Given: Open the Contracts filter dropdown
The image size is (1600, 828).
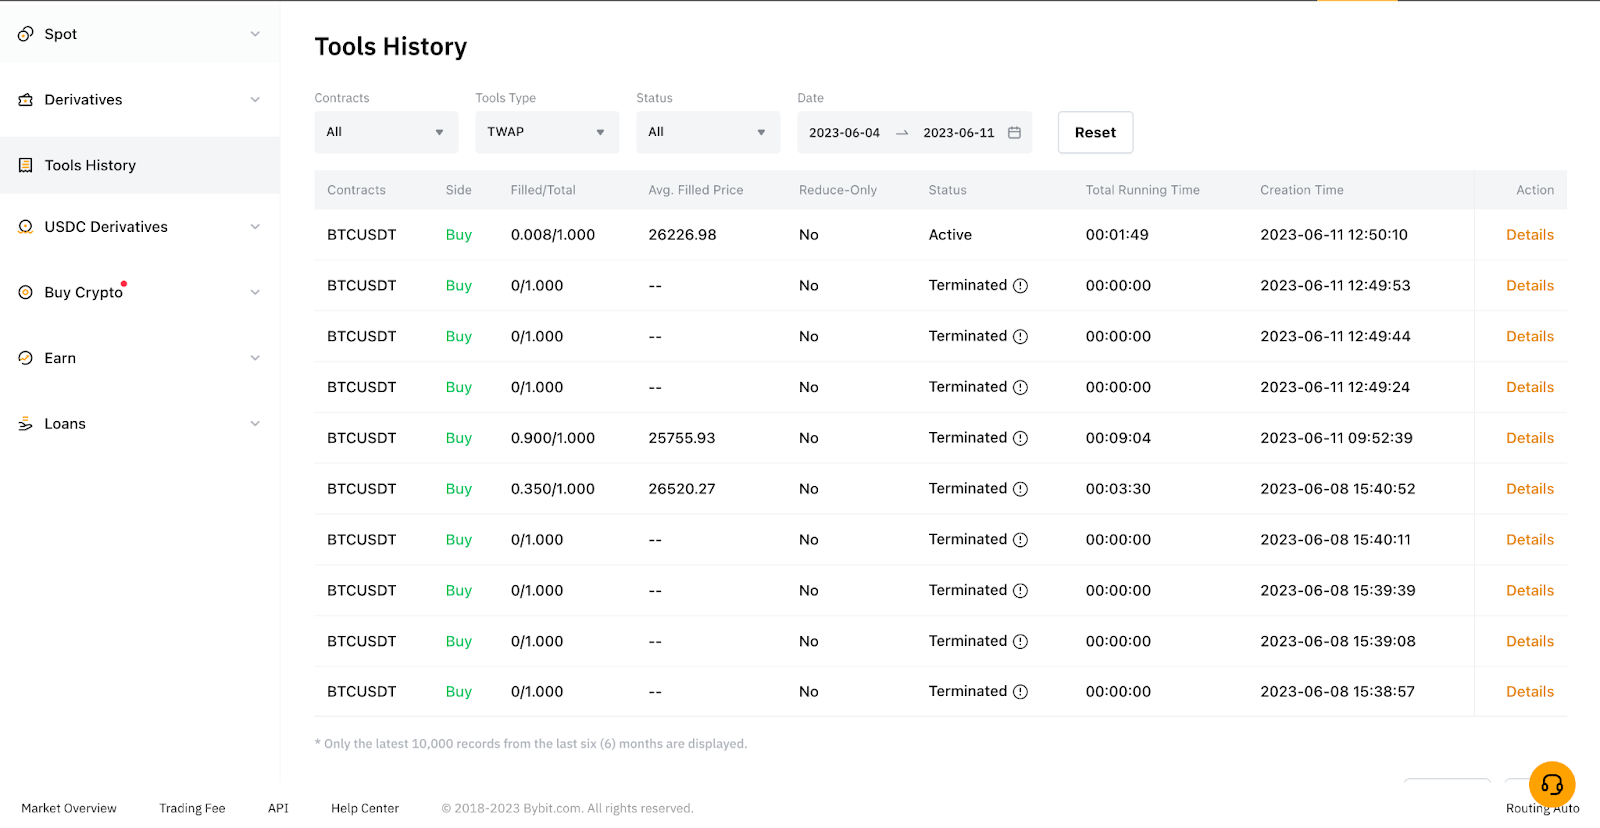Looking at the screenshot, I should point(386,132).
